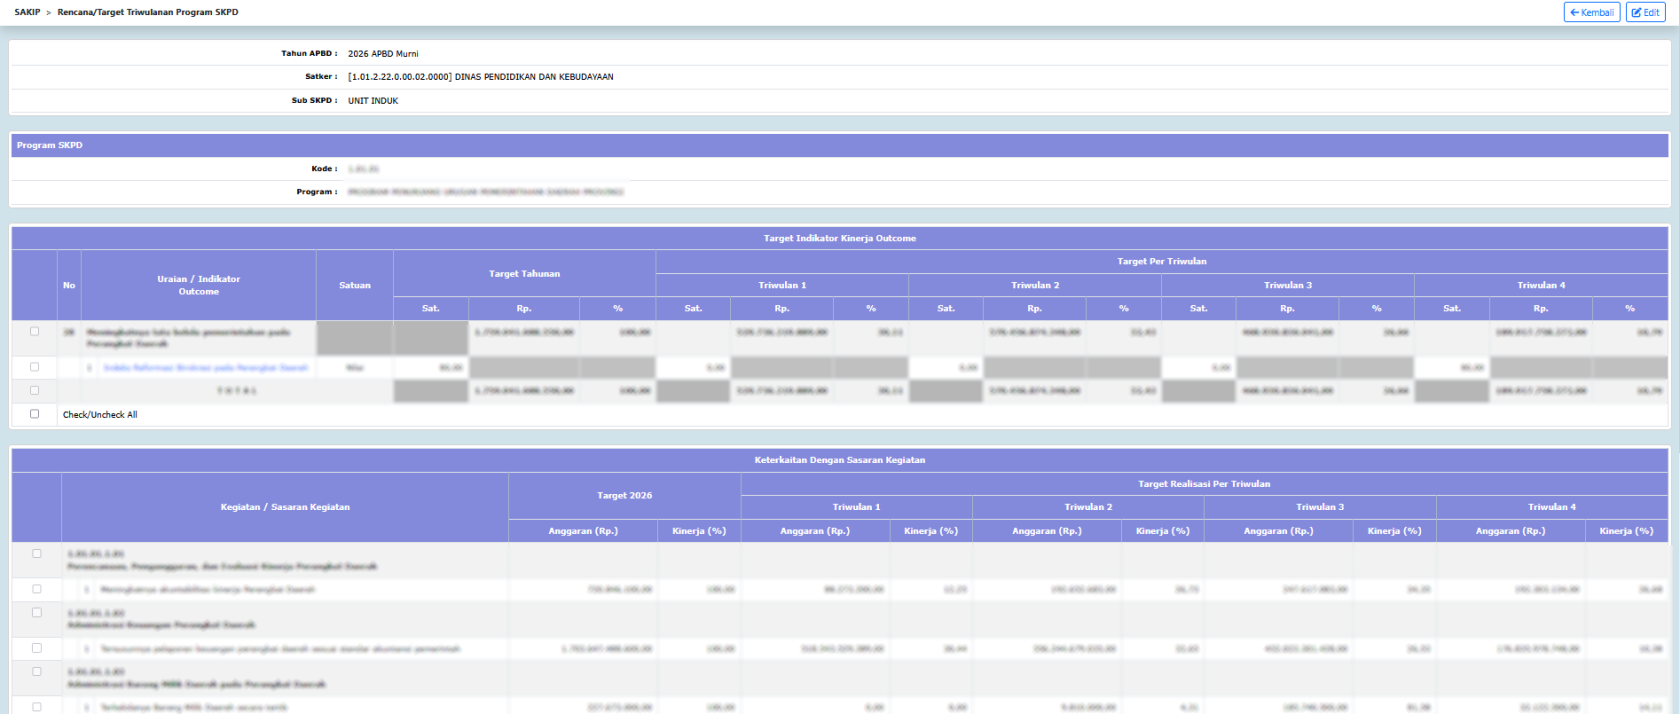Check Administrasi Barang Milik Daerah row
This screenshot has height=714, width=1680.
click(x=37, y=671)
